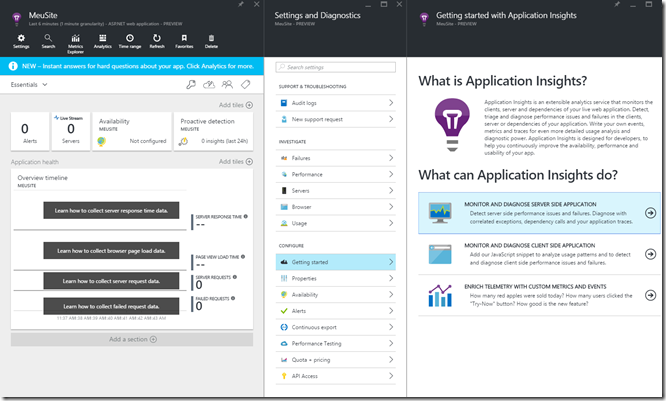Click Add a section
Screen dimensions: 666x401
[x=132, y=339]
